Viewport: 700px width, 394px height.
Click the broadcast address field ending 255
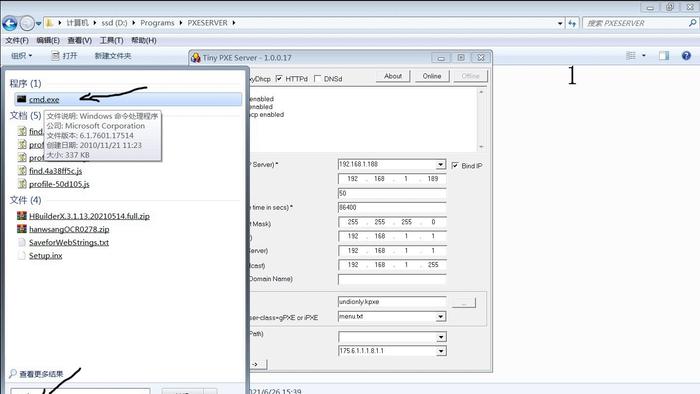click(392, 265)
